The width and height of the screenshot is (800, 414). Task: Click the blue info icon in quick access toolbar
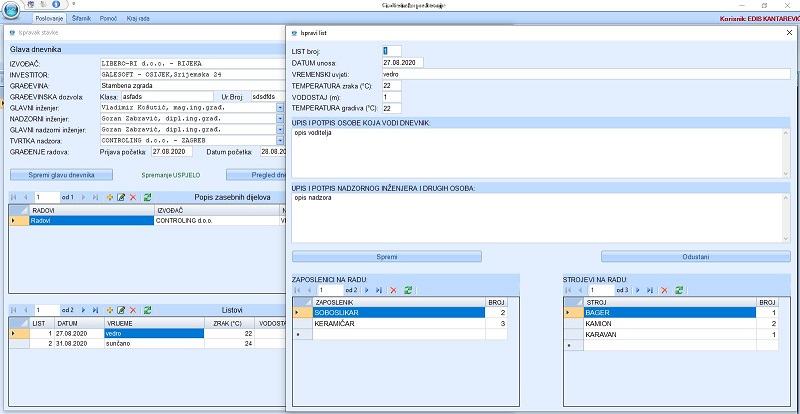[x=58, y=5]
